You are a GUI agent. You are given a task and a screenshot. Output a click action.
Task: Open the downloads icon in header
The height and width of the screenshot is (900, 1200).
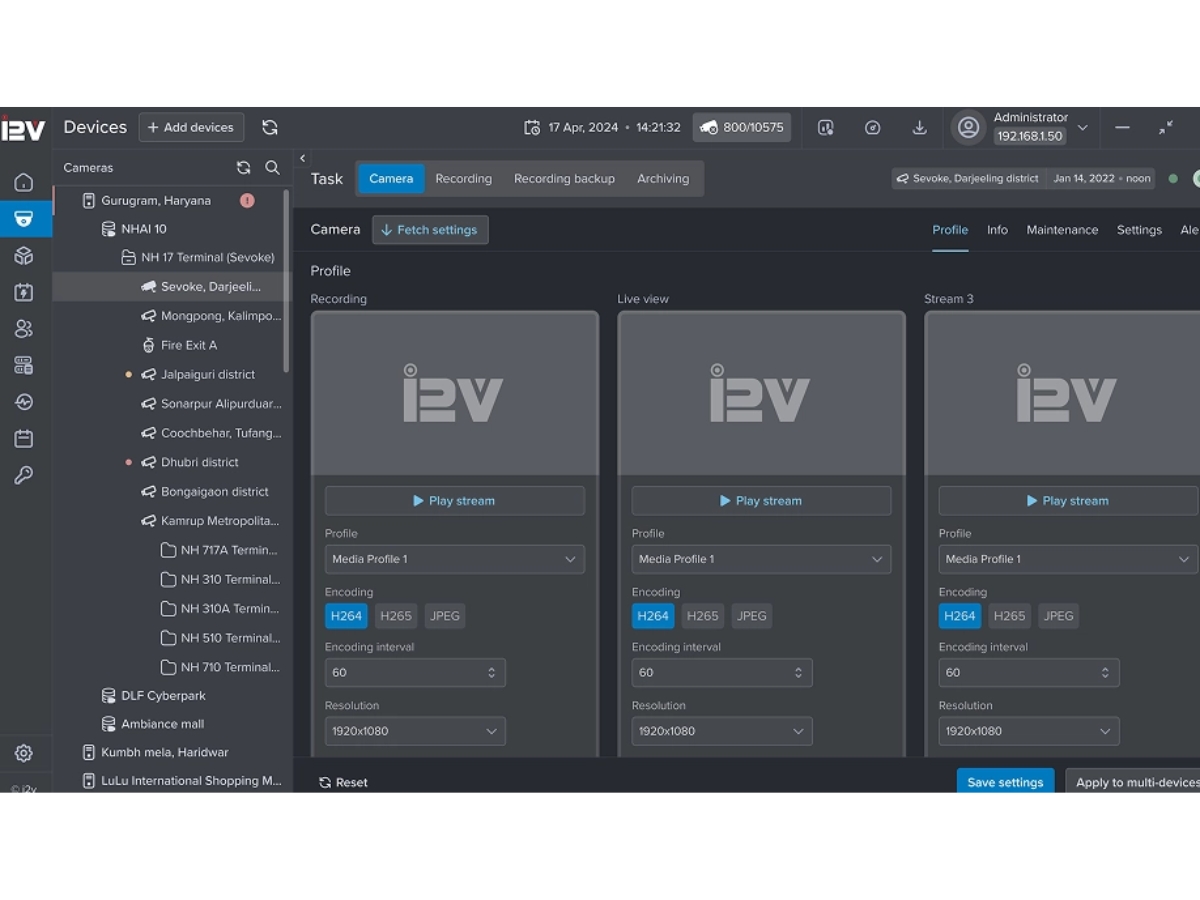920,127
